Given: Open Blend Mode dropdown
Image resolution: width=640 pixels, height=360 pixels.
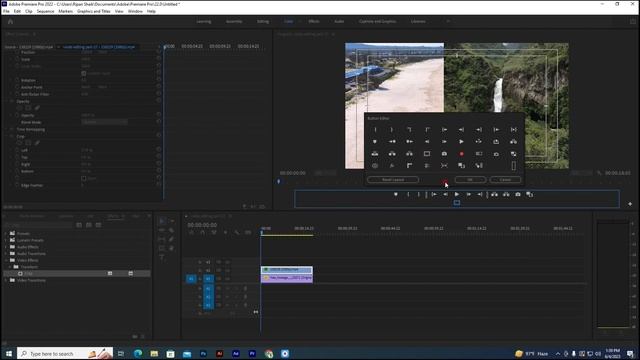Looking at the screenshot, I should (x=104, y=122).
